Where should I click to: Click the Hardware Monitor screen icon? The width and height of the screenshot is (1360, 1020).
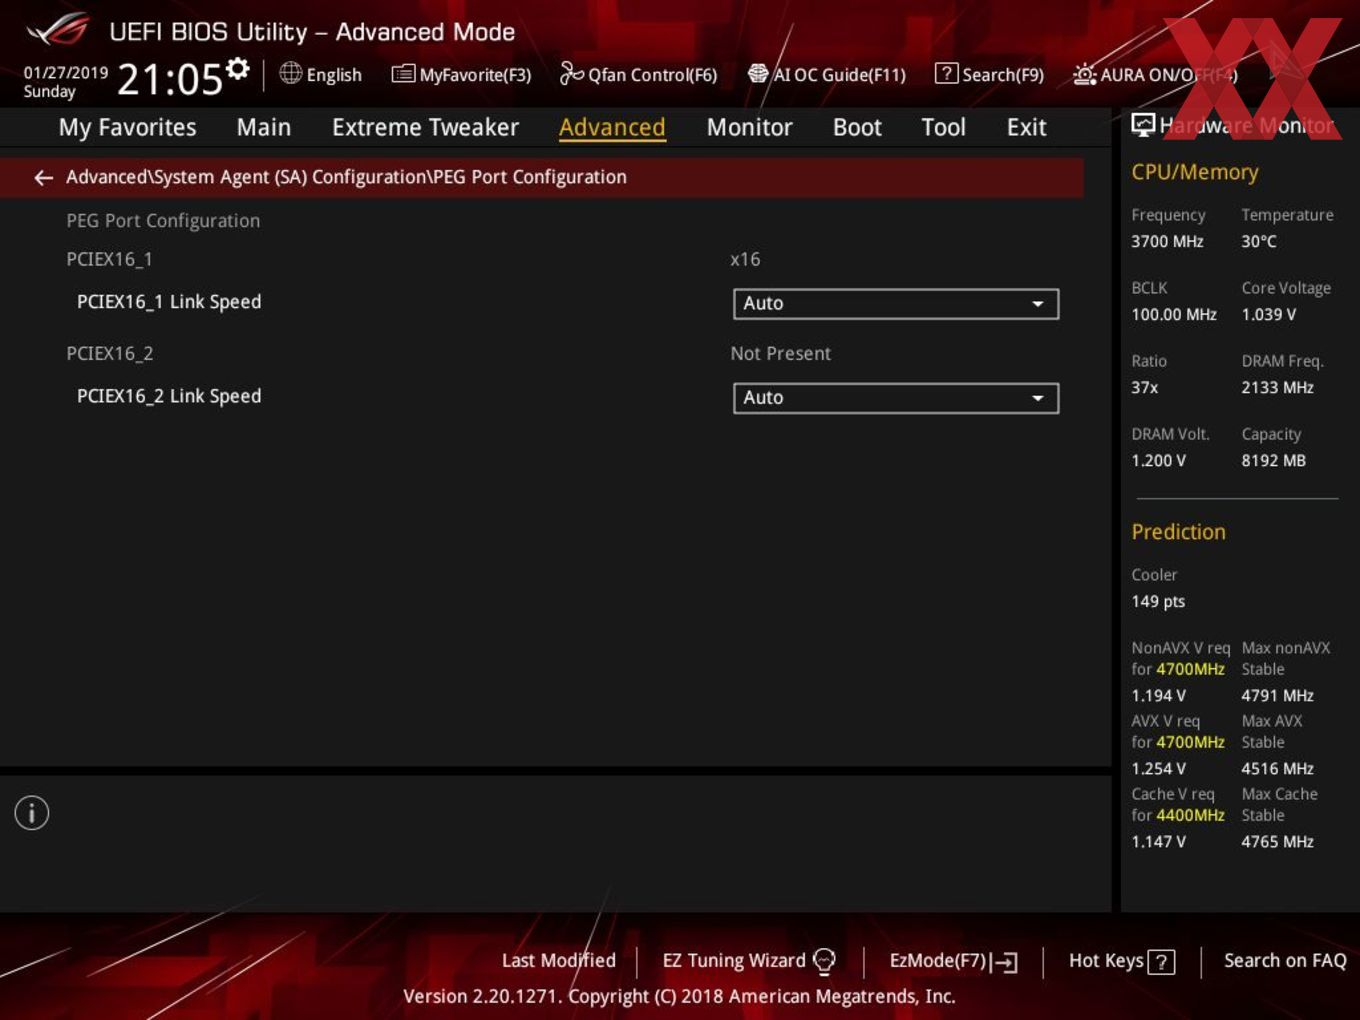point(1143,125)
